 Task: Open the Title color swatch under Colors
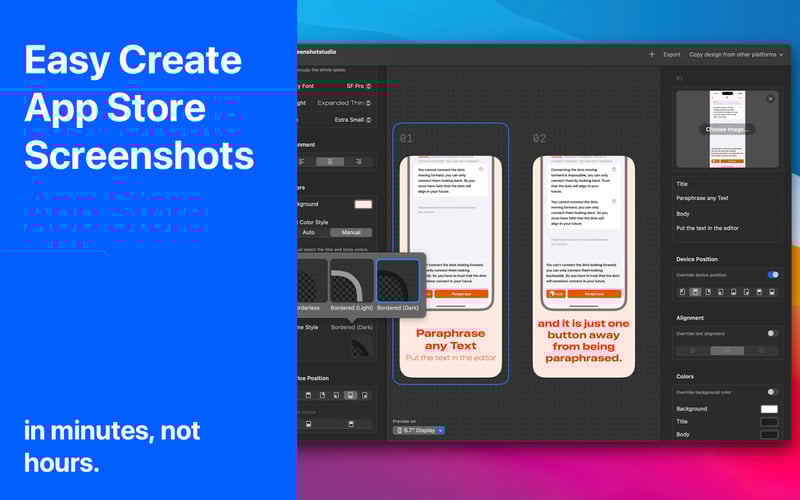coord(769,421)
